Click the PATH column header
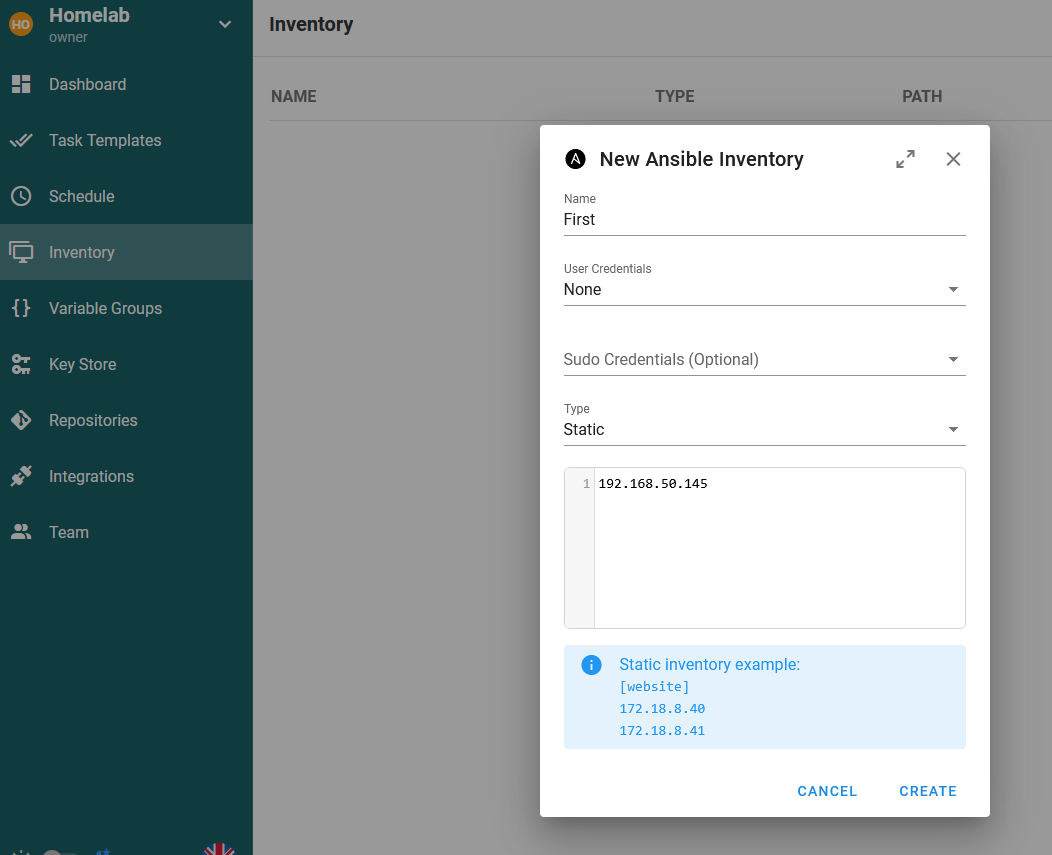1052x855 pixels. tap(922, 97)
